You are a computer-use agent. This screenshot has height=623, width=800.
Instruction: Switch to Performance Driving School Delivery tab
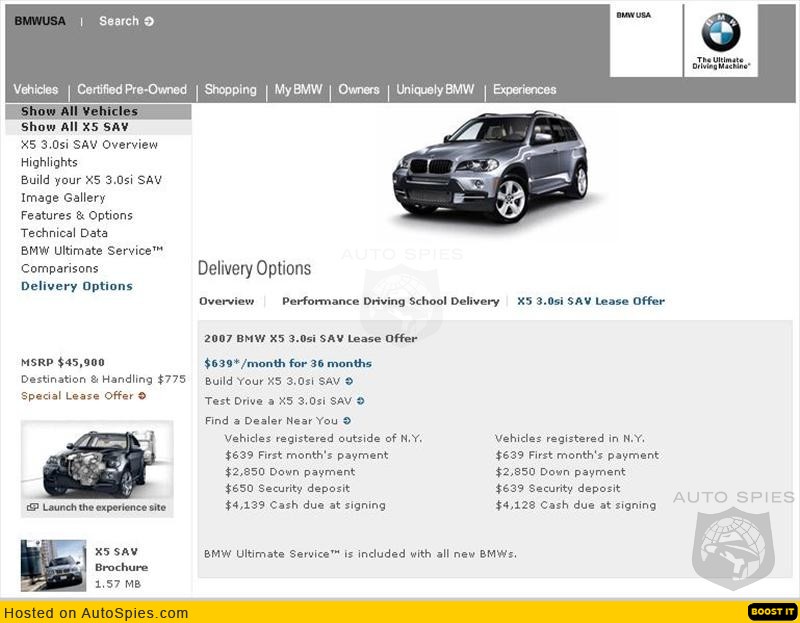pos(390,301)
